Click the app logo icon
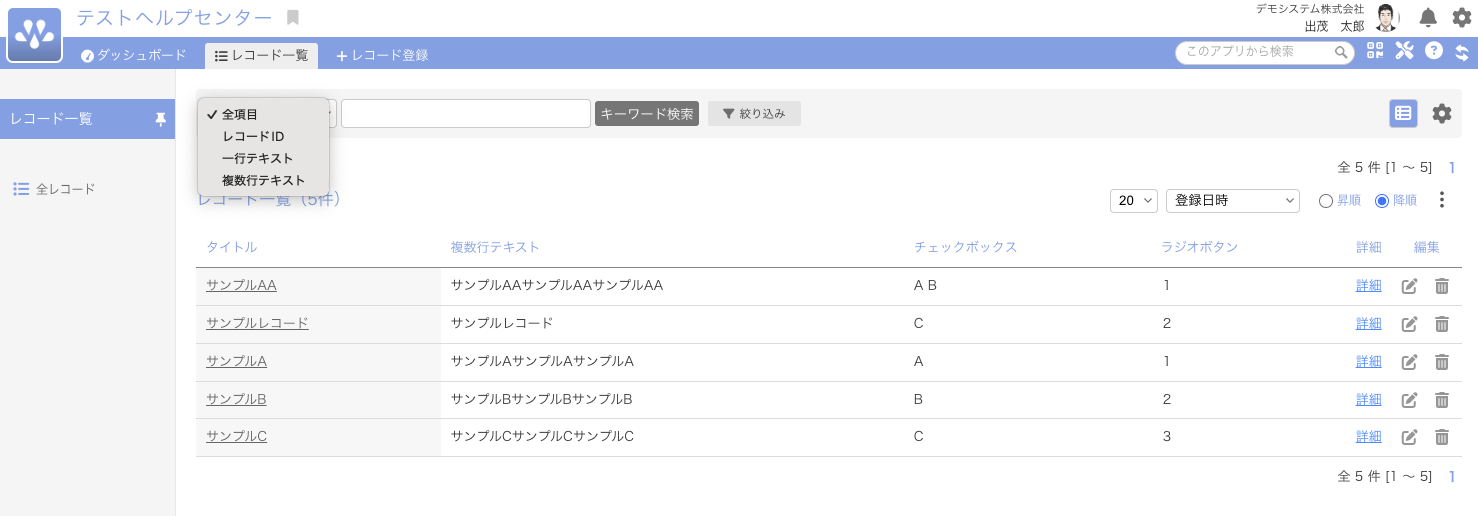The image size is (1478, 516). tap(35, 35)
